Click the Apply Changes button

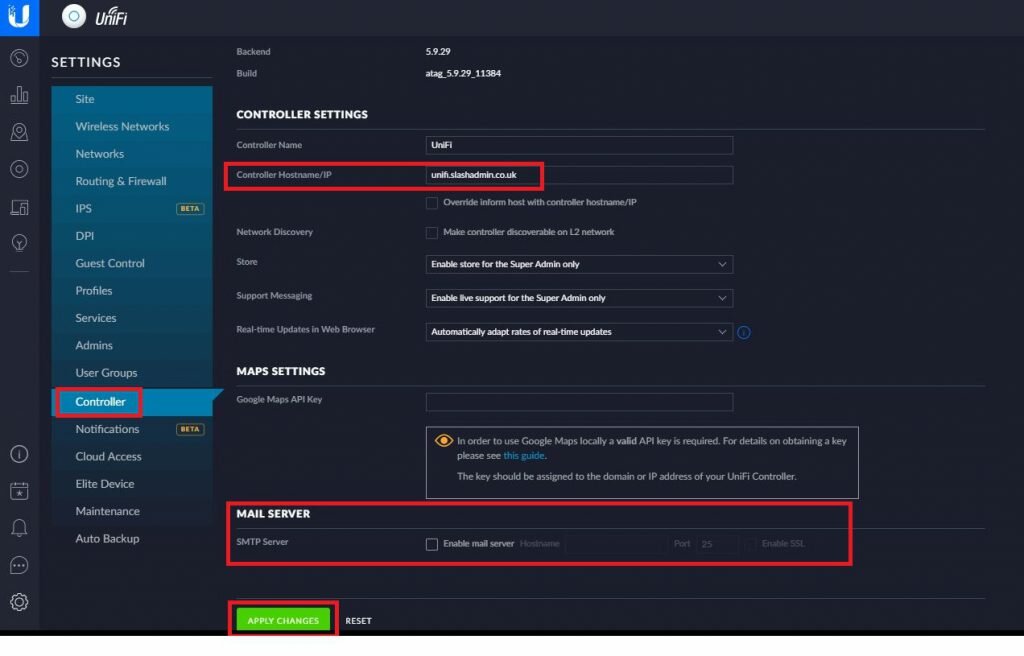pyautogui.click(x=283, y=621)
